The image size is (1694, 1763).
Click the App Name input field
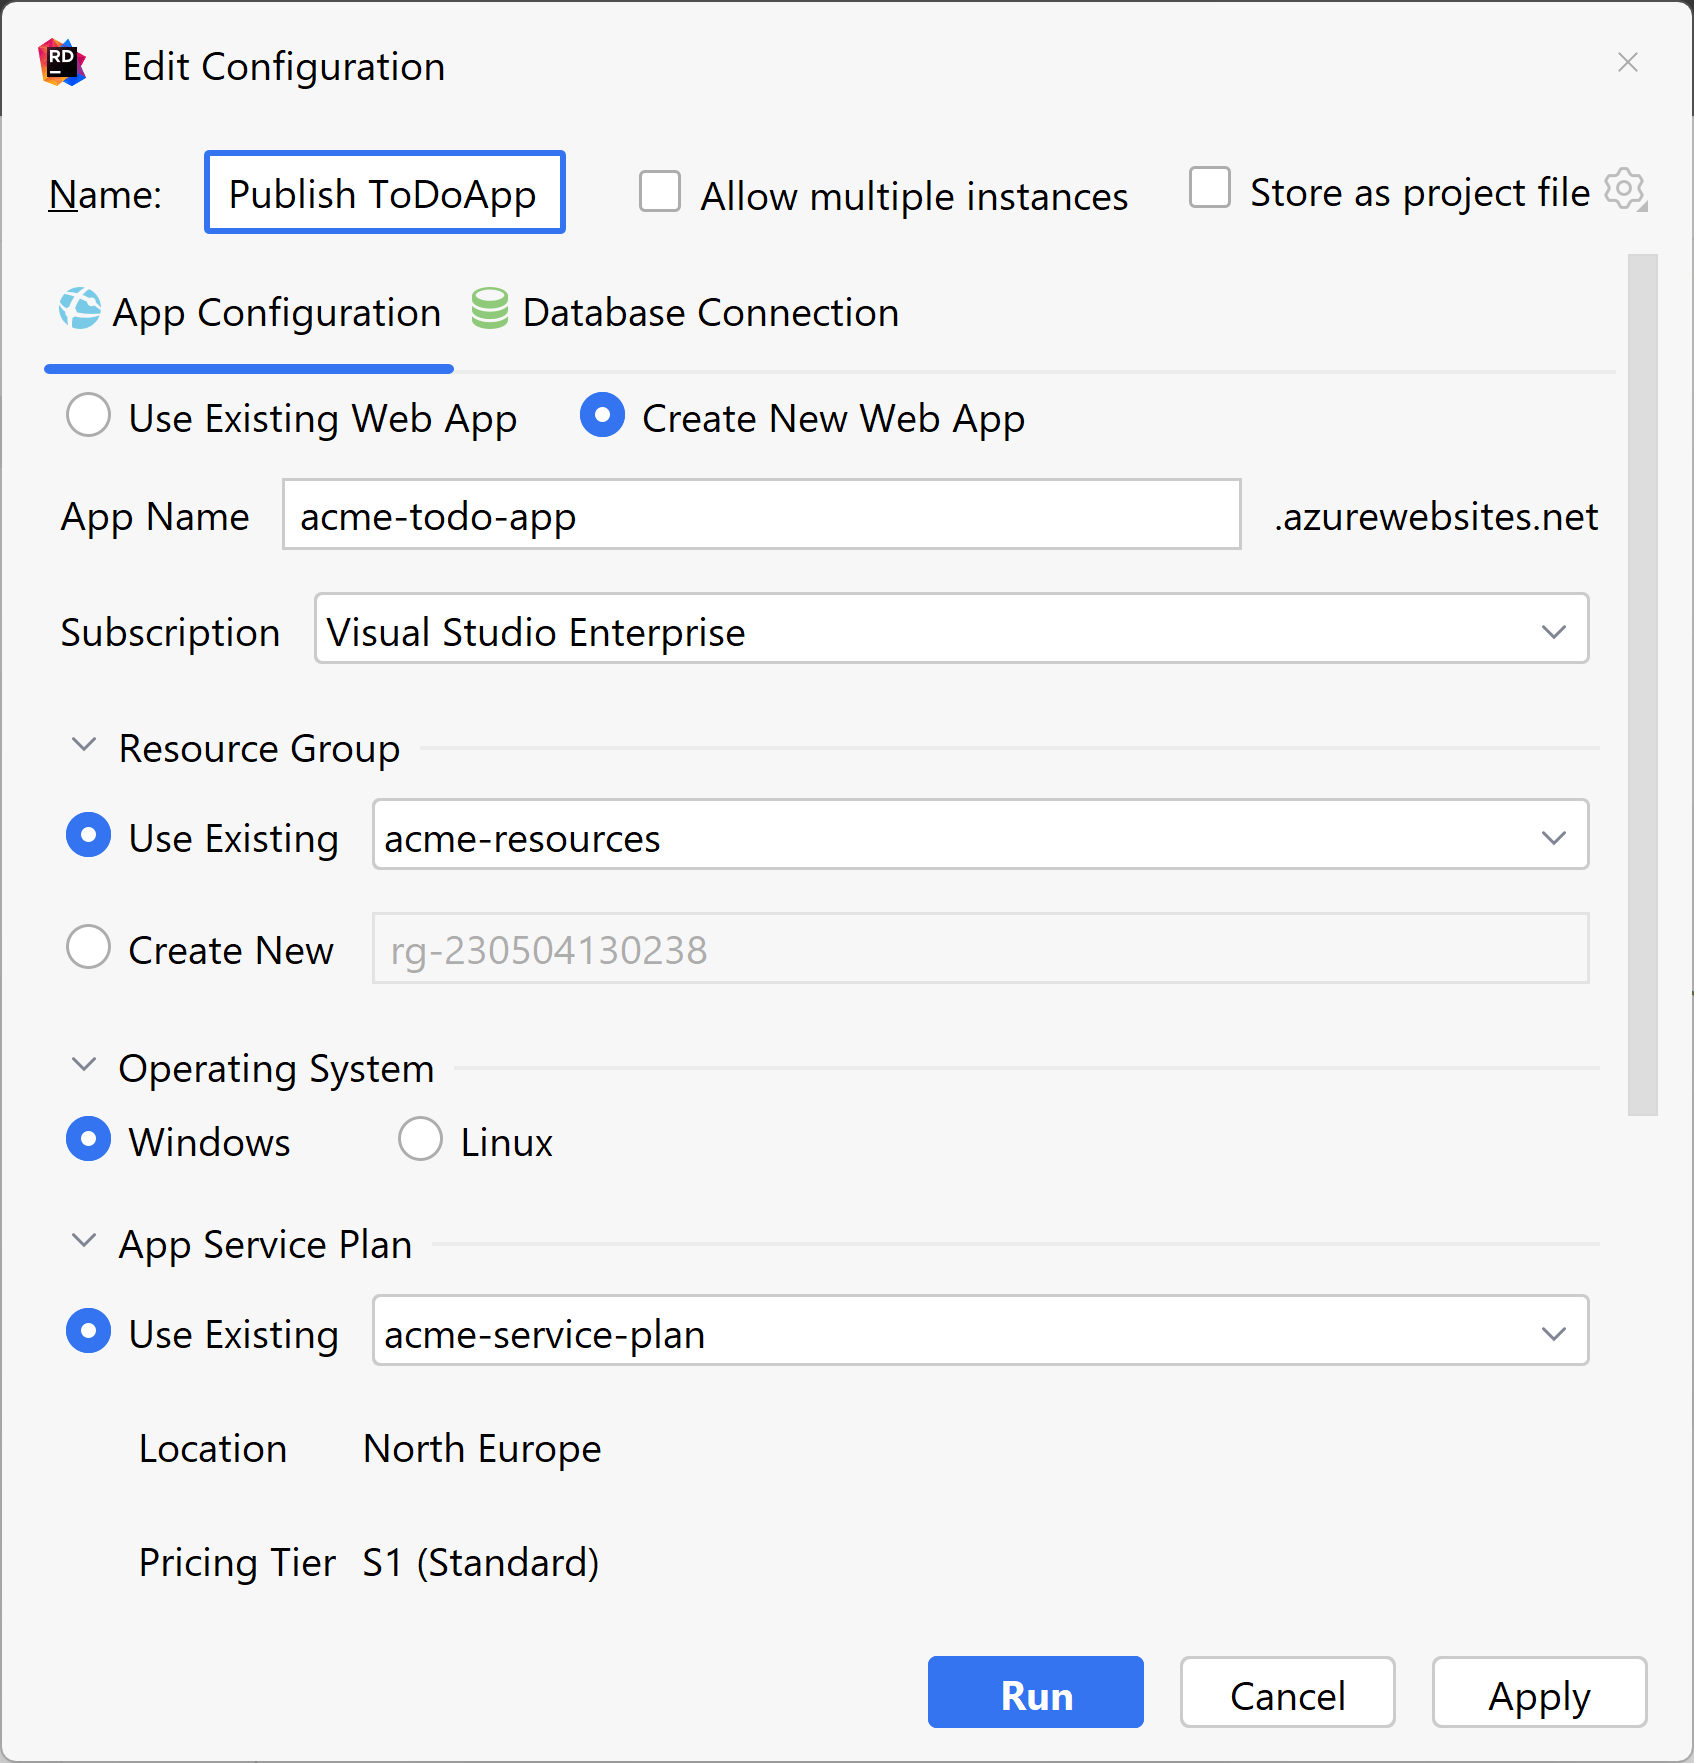(x=761, y=515)
